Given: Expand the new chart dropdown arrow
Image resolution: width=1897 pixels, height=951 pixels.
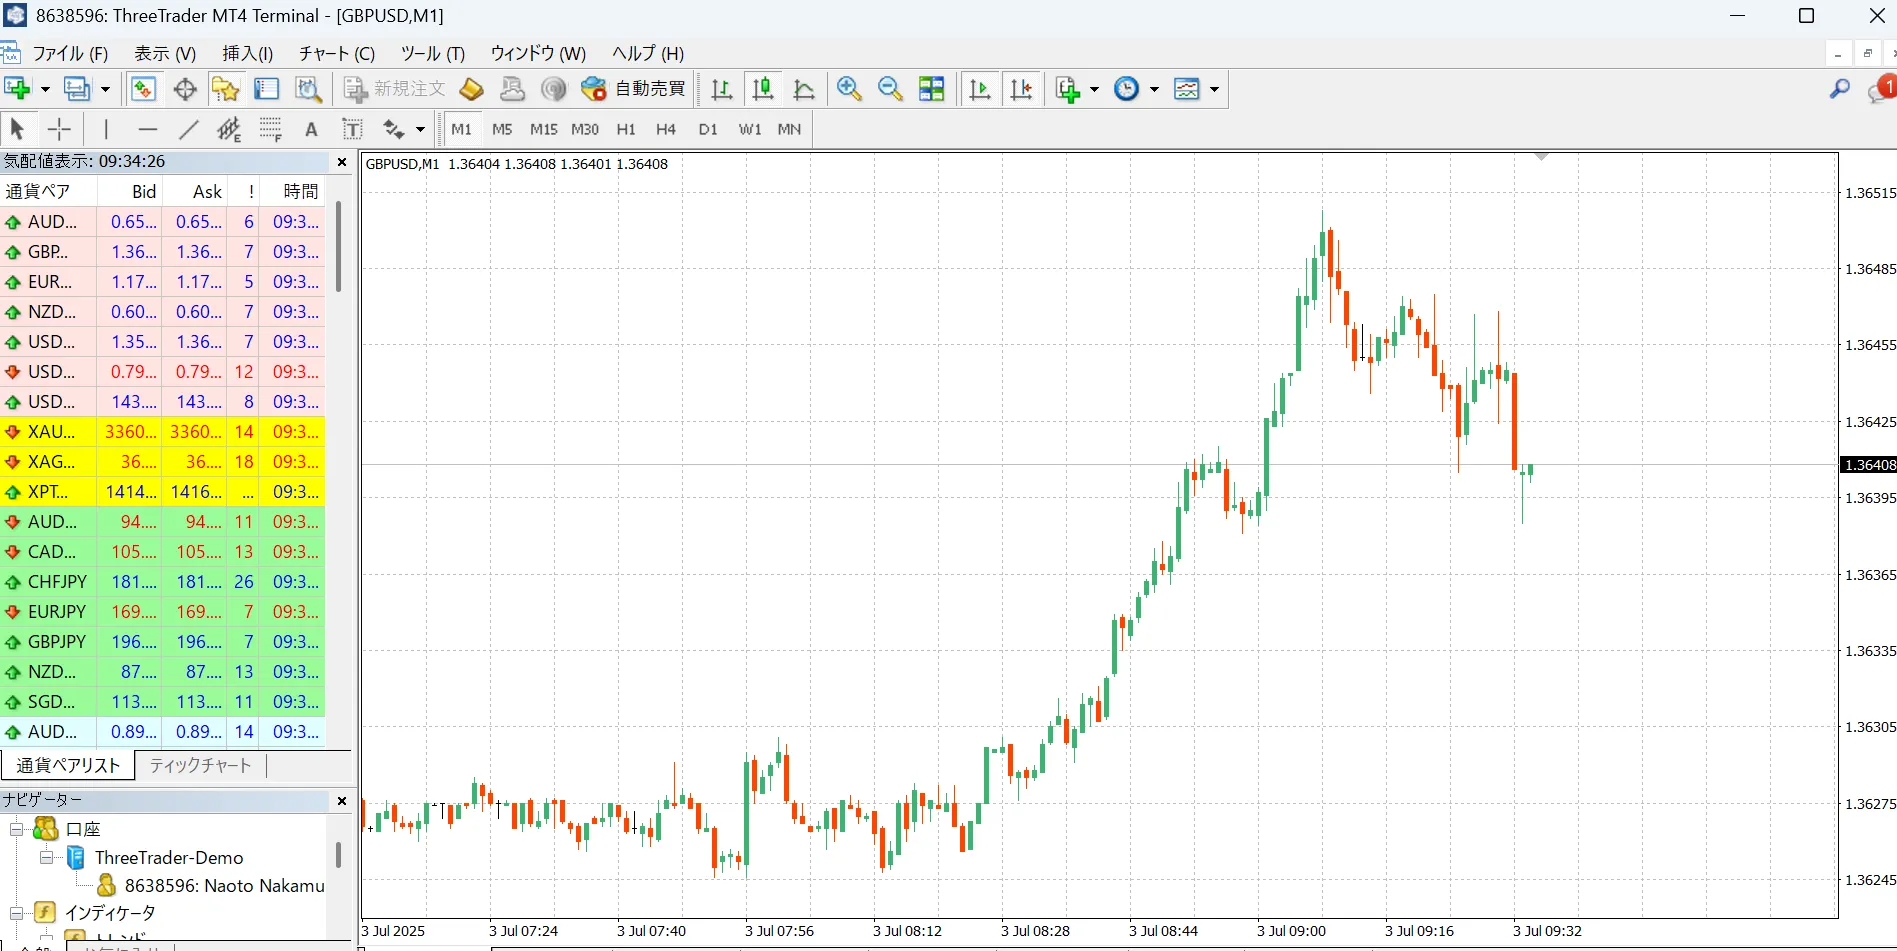Looking at the screenshot, I should [x=45, y=89].
